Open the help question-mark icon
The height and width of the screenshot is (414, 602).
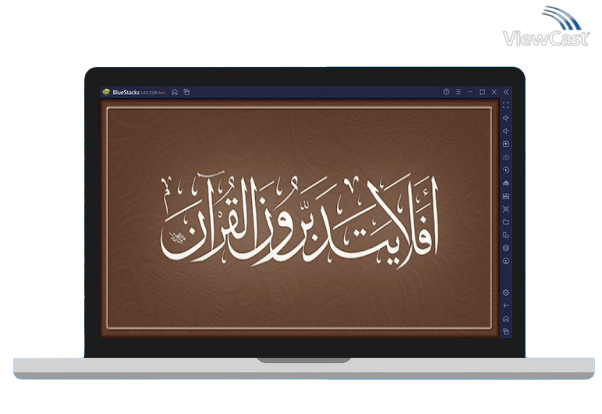pyautogui.click(x=446, y=92)
